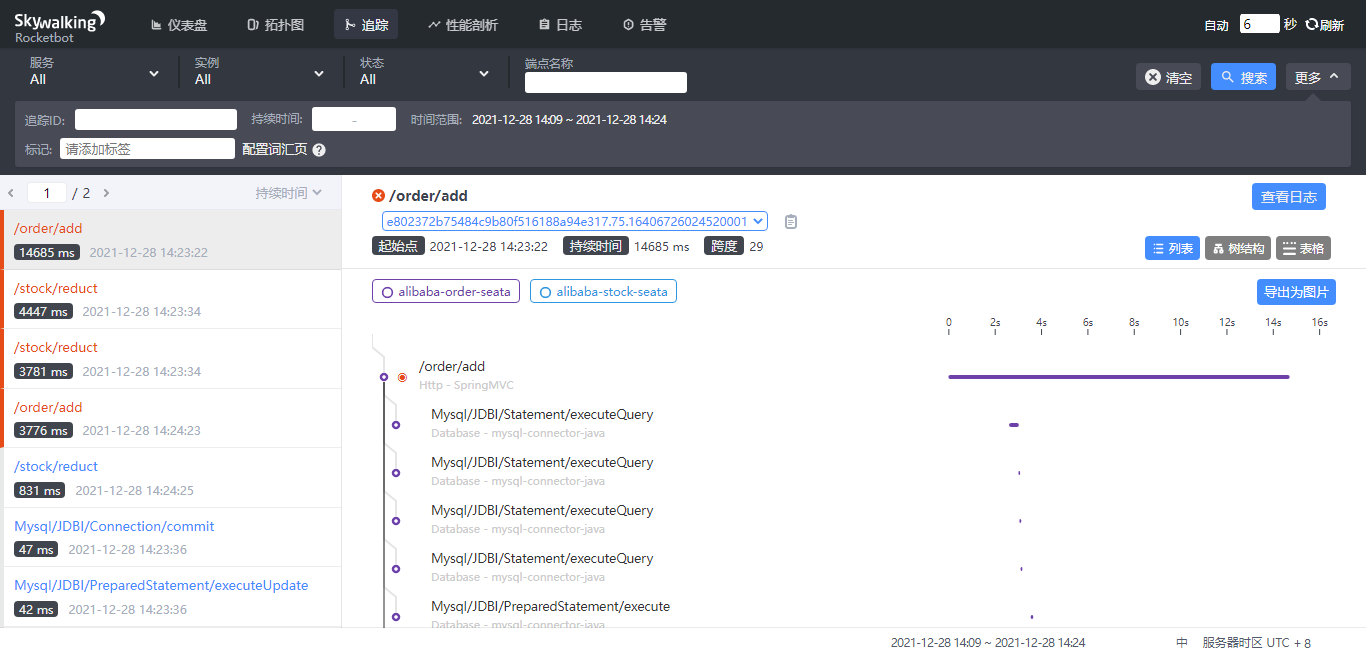Screen dimensions: 1366x657
Task: Expand the 实例 instance dropdown
Action: point(260,71)
